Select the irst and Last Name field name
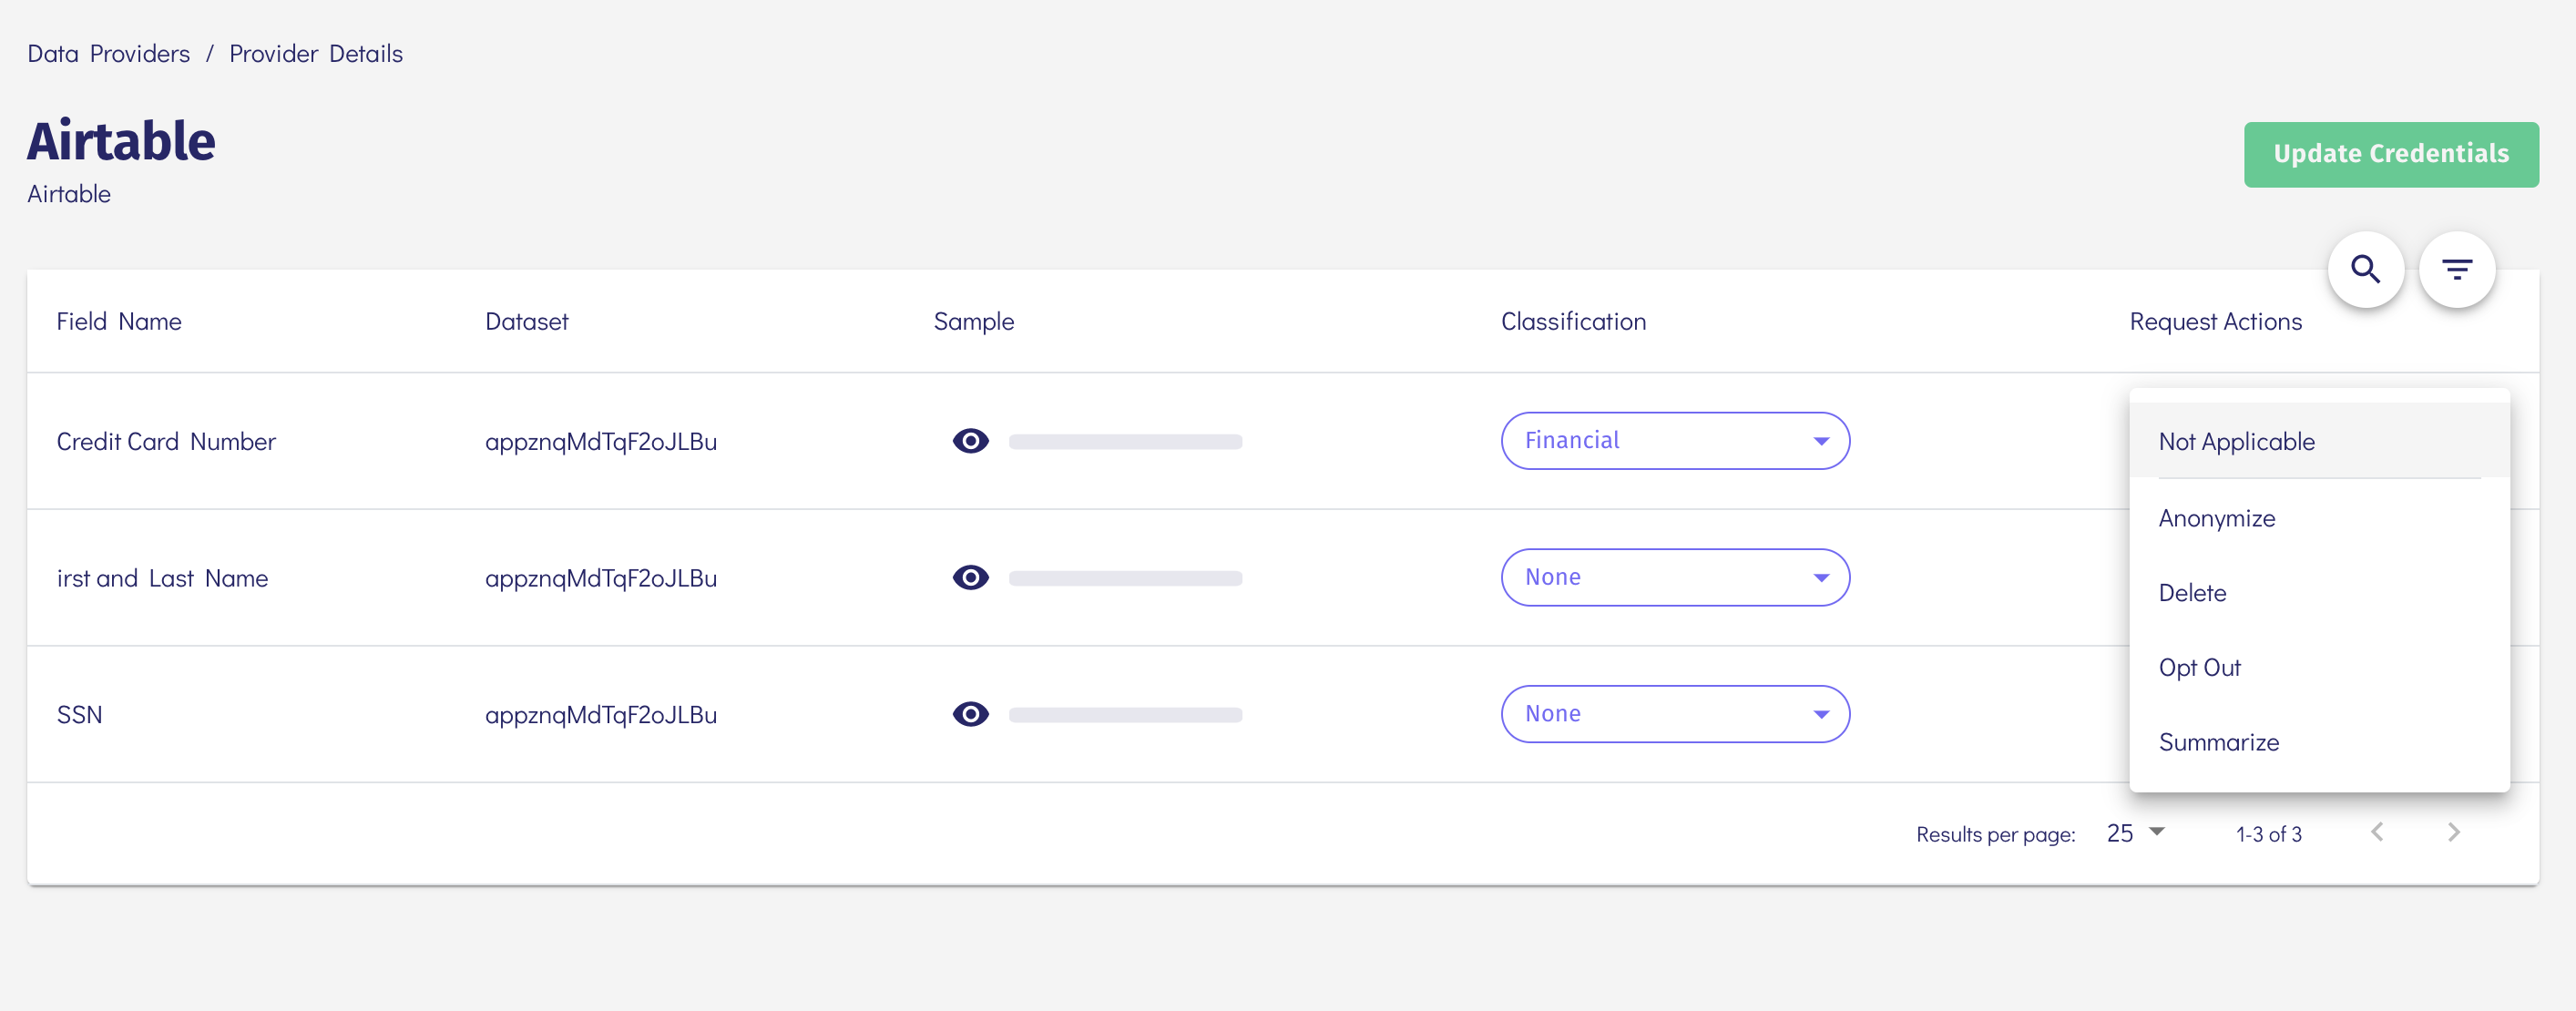The image size is (2576, 1011). pos(162,578)
